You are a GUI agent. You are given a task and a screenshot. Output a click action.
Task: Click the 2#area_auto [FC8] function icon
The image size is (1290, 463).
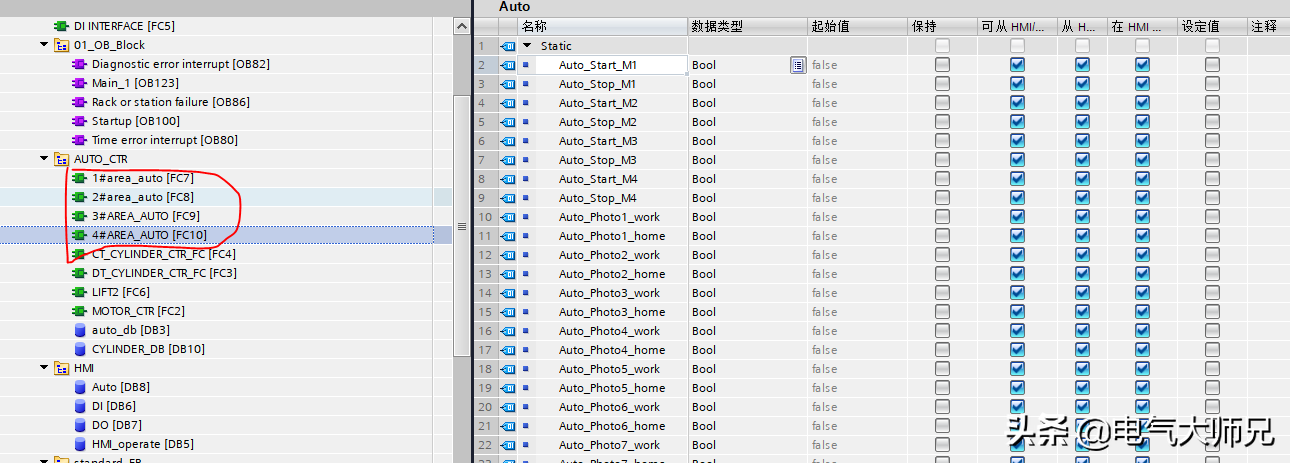coord(80,197)
